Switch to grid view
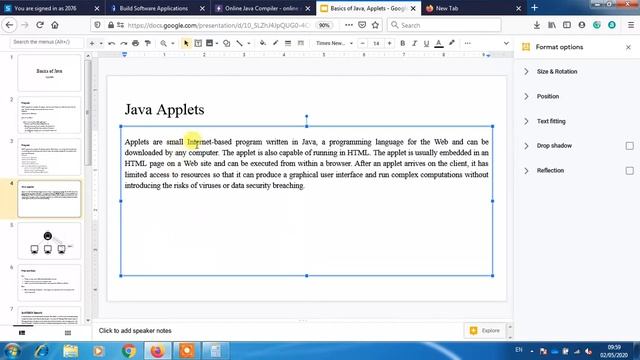The width and height of the screenshot is (640, 360). coord(68,333)
